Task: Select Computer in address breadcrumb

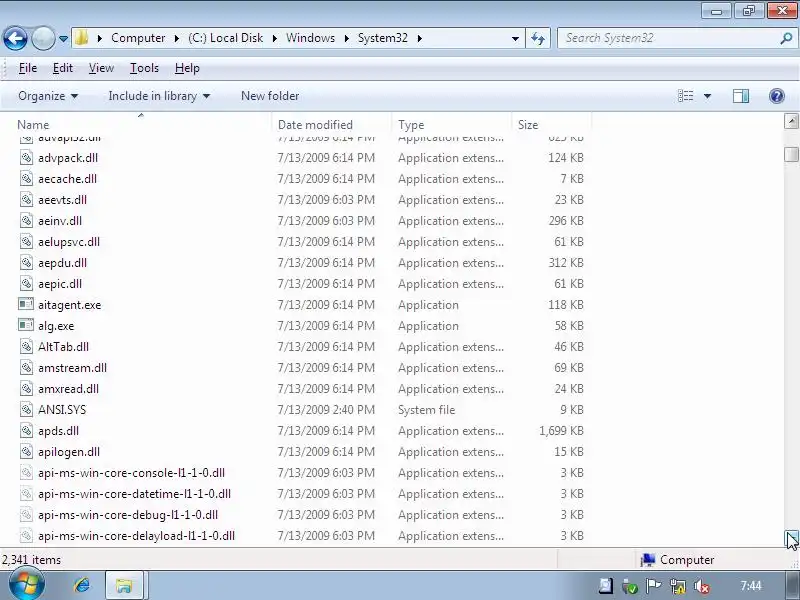Action: [138, 38]
